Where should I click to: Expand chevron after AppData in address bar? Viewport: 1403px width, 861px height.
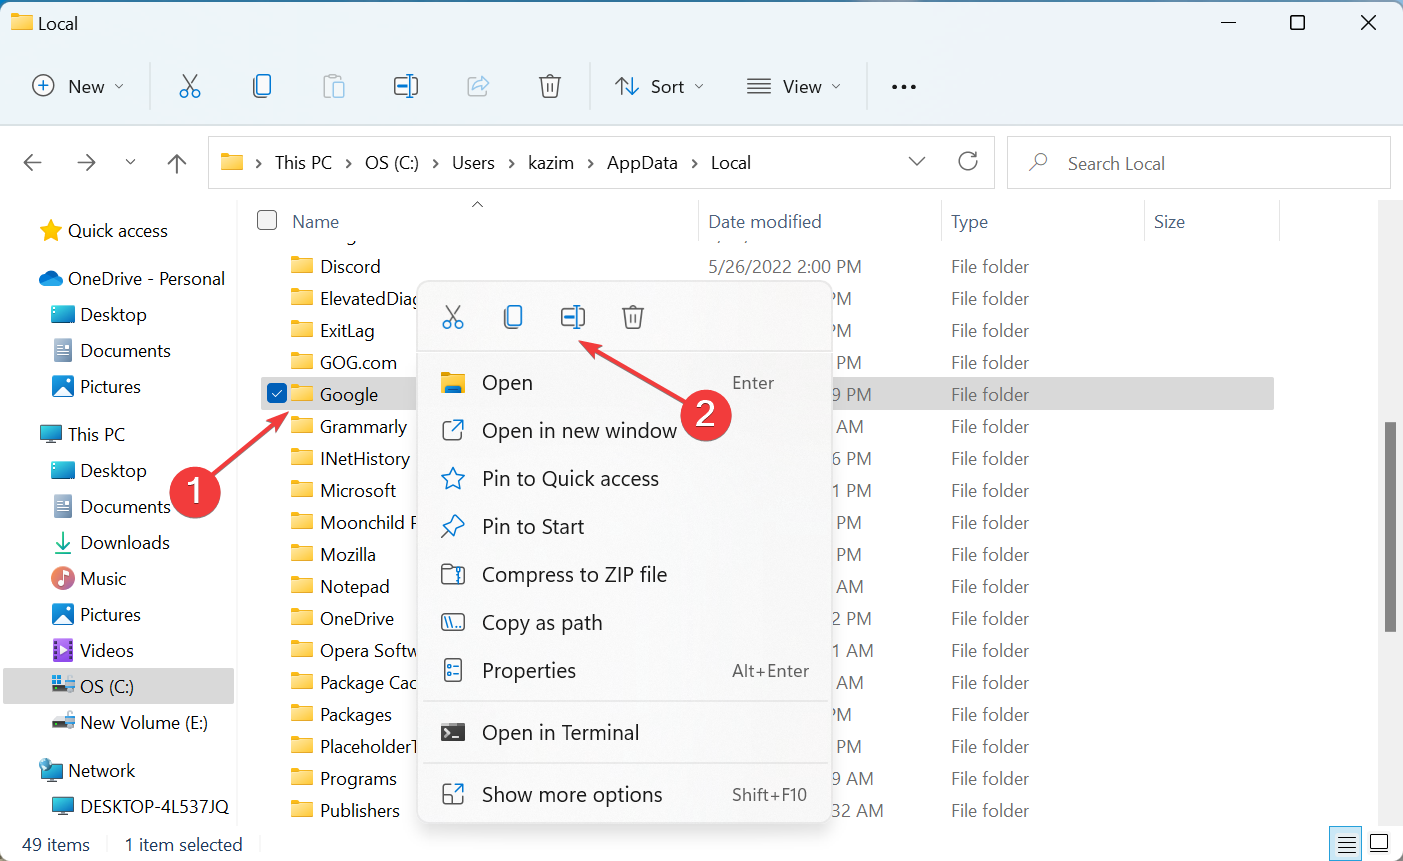pyautogui.click(x=694, y=163)
